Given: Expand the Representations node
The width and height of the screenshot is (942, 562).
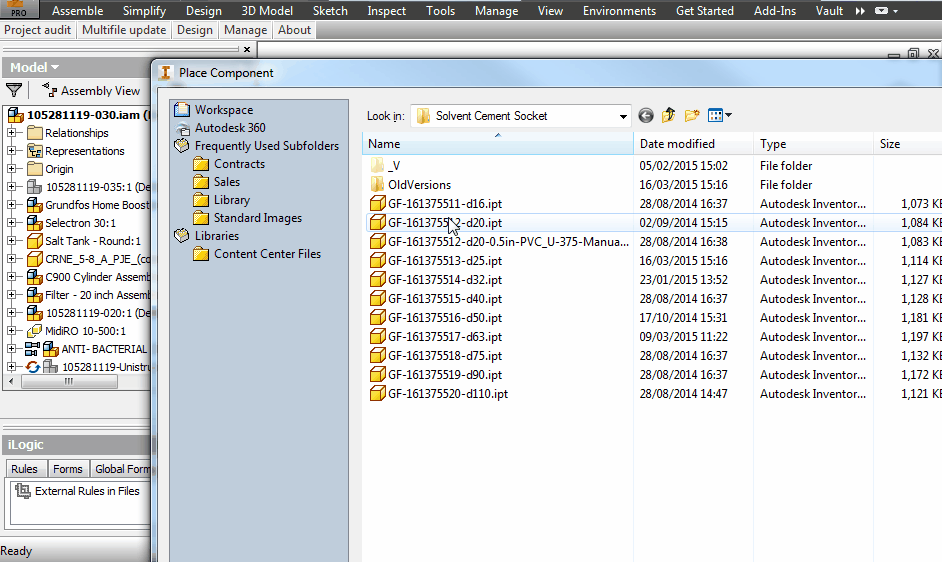Looking at the screenshot, I should click(11, 150).
